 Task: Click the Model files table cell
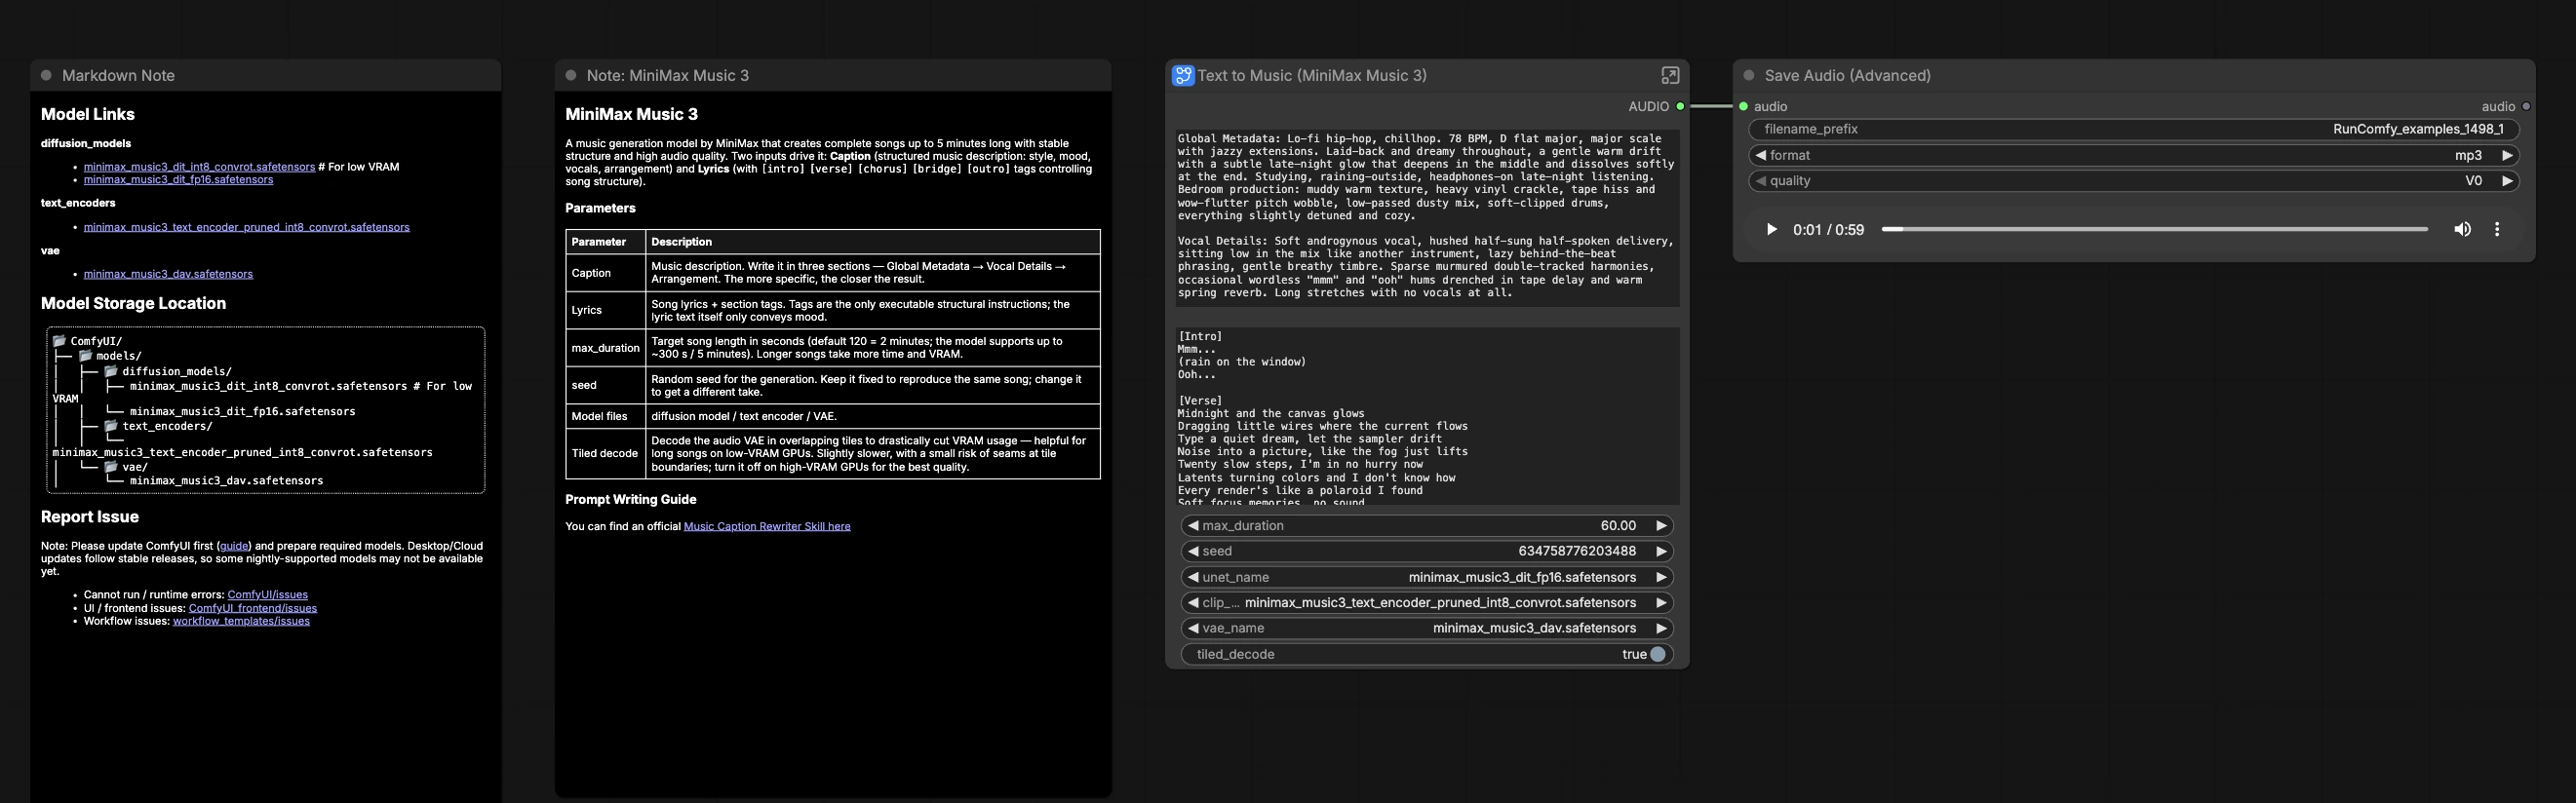coord(606,416)
